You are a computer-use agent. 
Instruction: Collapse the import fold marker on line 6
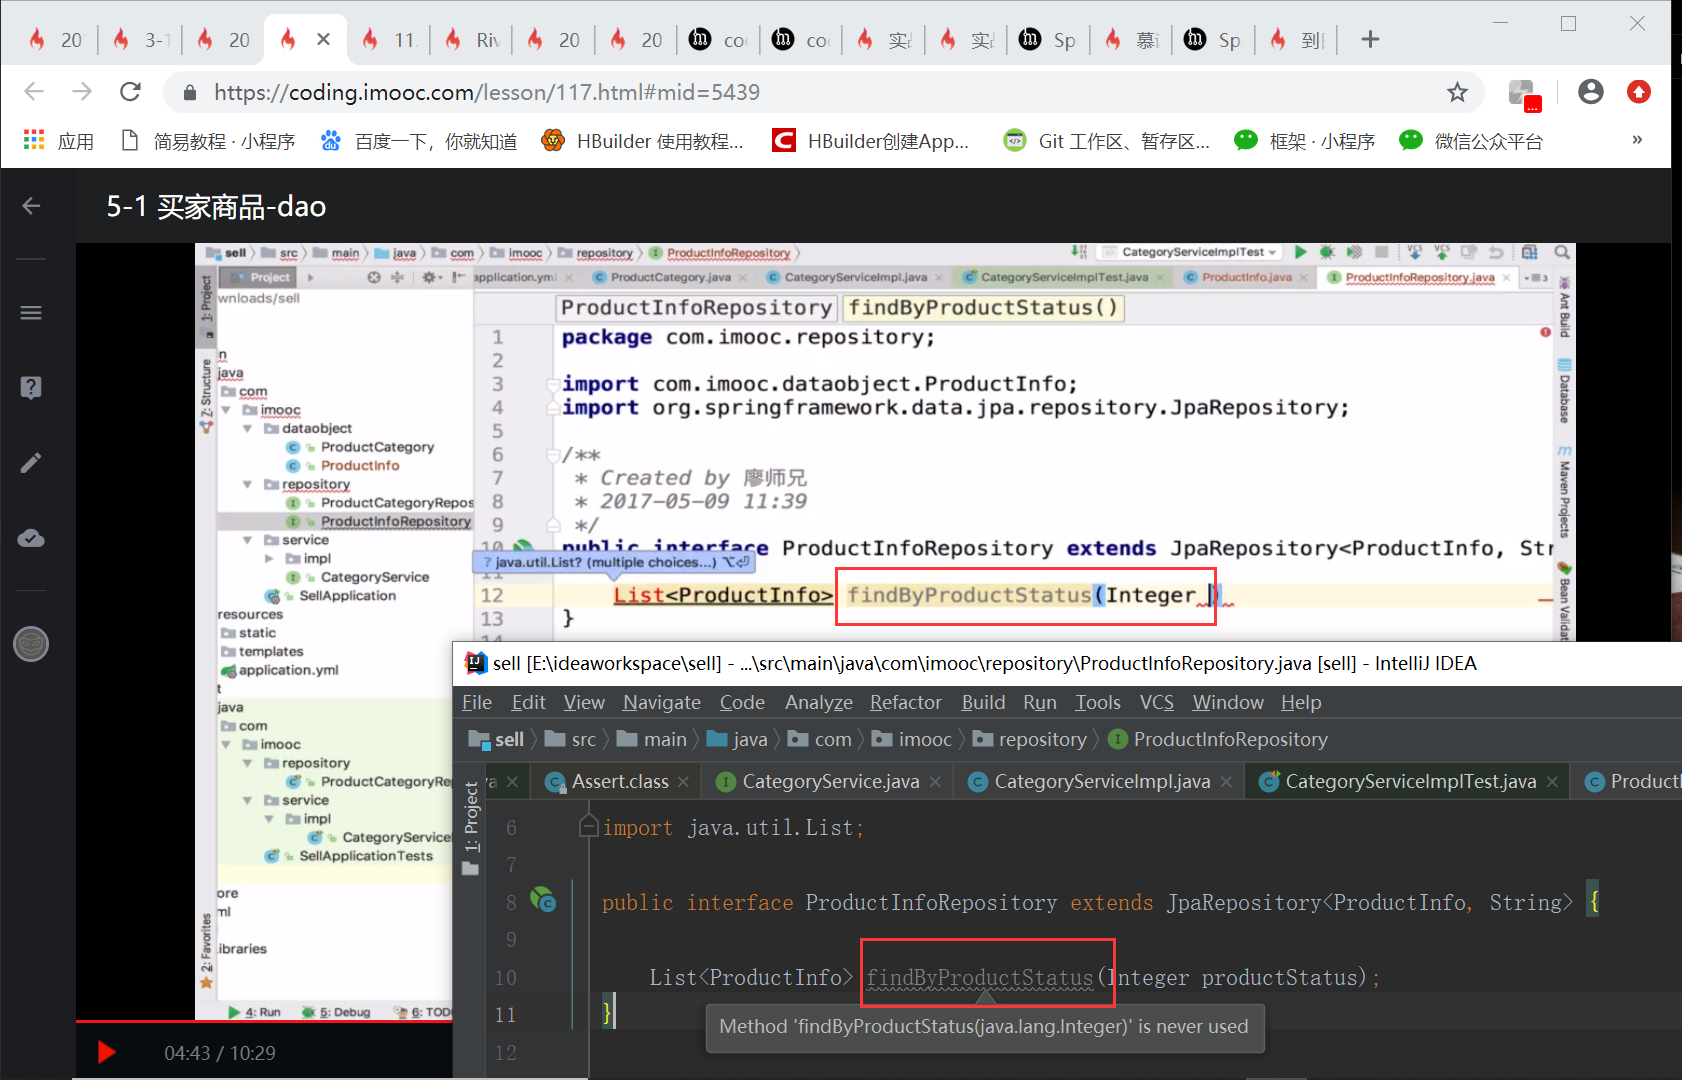tap(588, 826)
